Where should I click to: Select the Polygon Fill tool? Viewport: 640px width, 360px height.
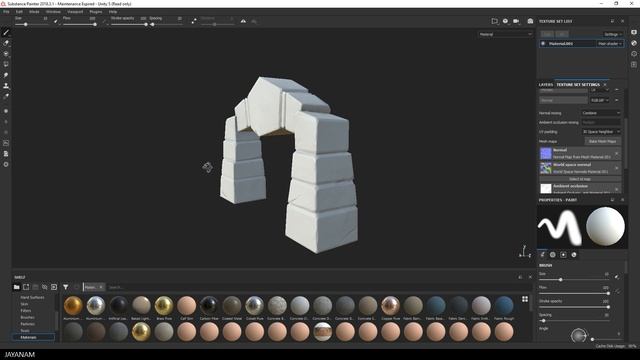[x=6, y=64]
